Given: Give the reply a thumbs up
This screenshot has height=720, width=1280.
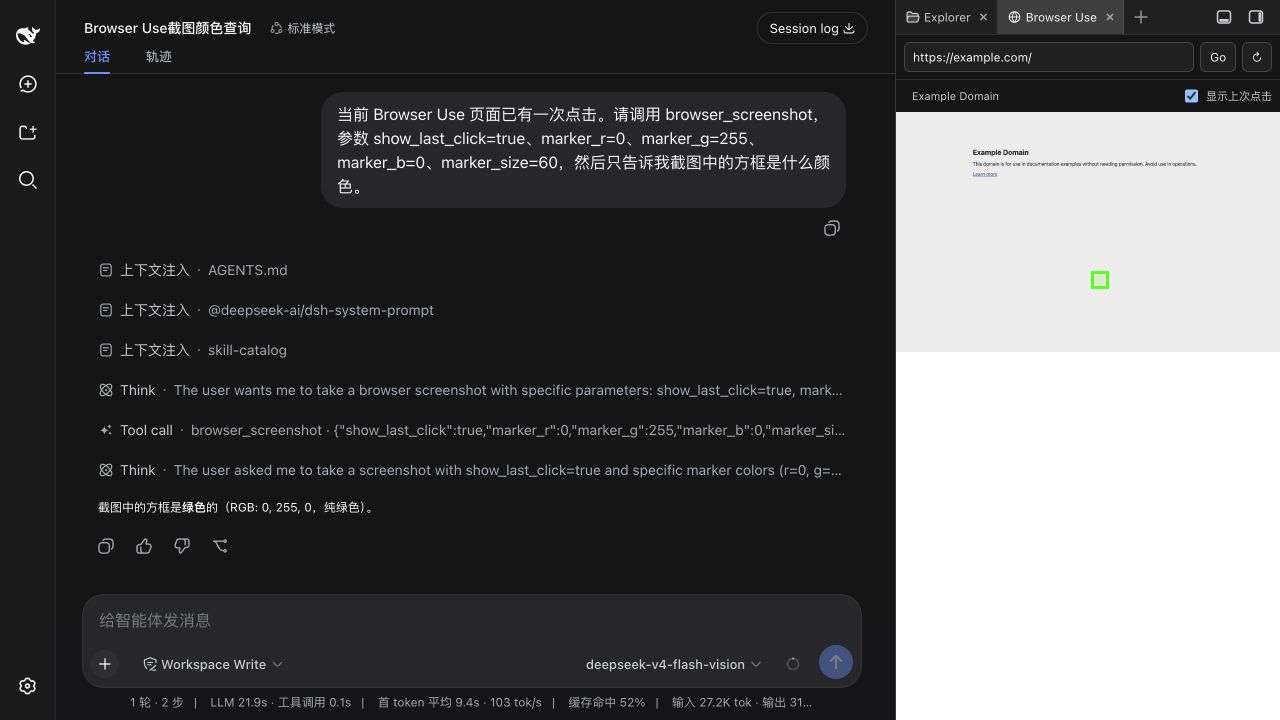Looking at the screenshot, I should pyautogui.click(x=144, y=546).
